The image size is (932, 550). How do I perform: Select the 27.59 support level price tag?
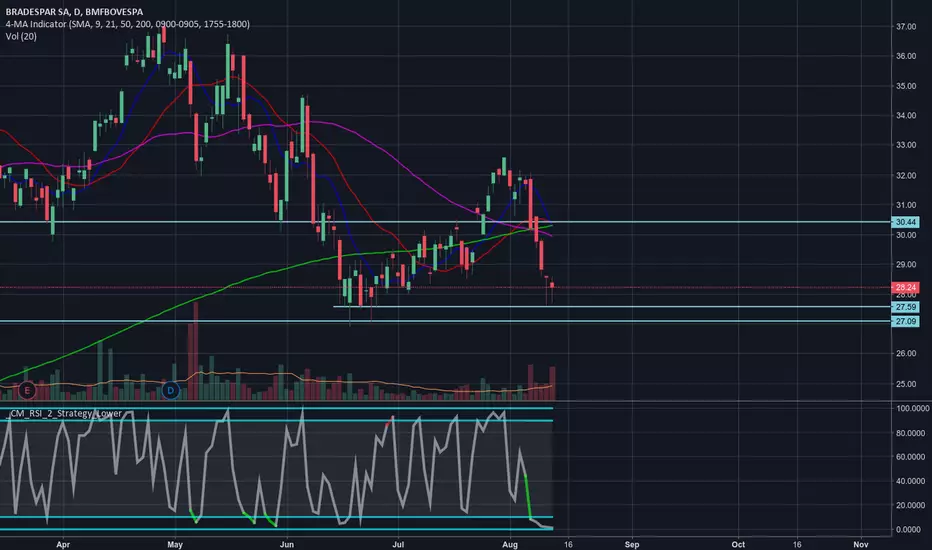pyautogui.click(x=905, y=307)
